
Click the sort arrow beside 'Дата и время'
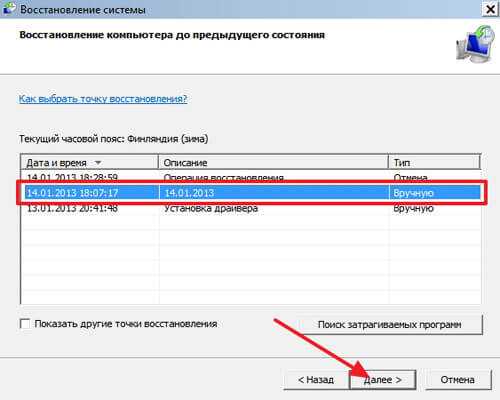click(x=98, y=163)
